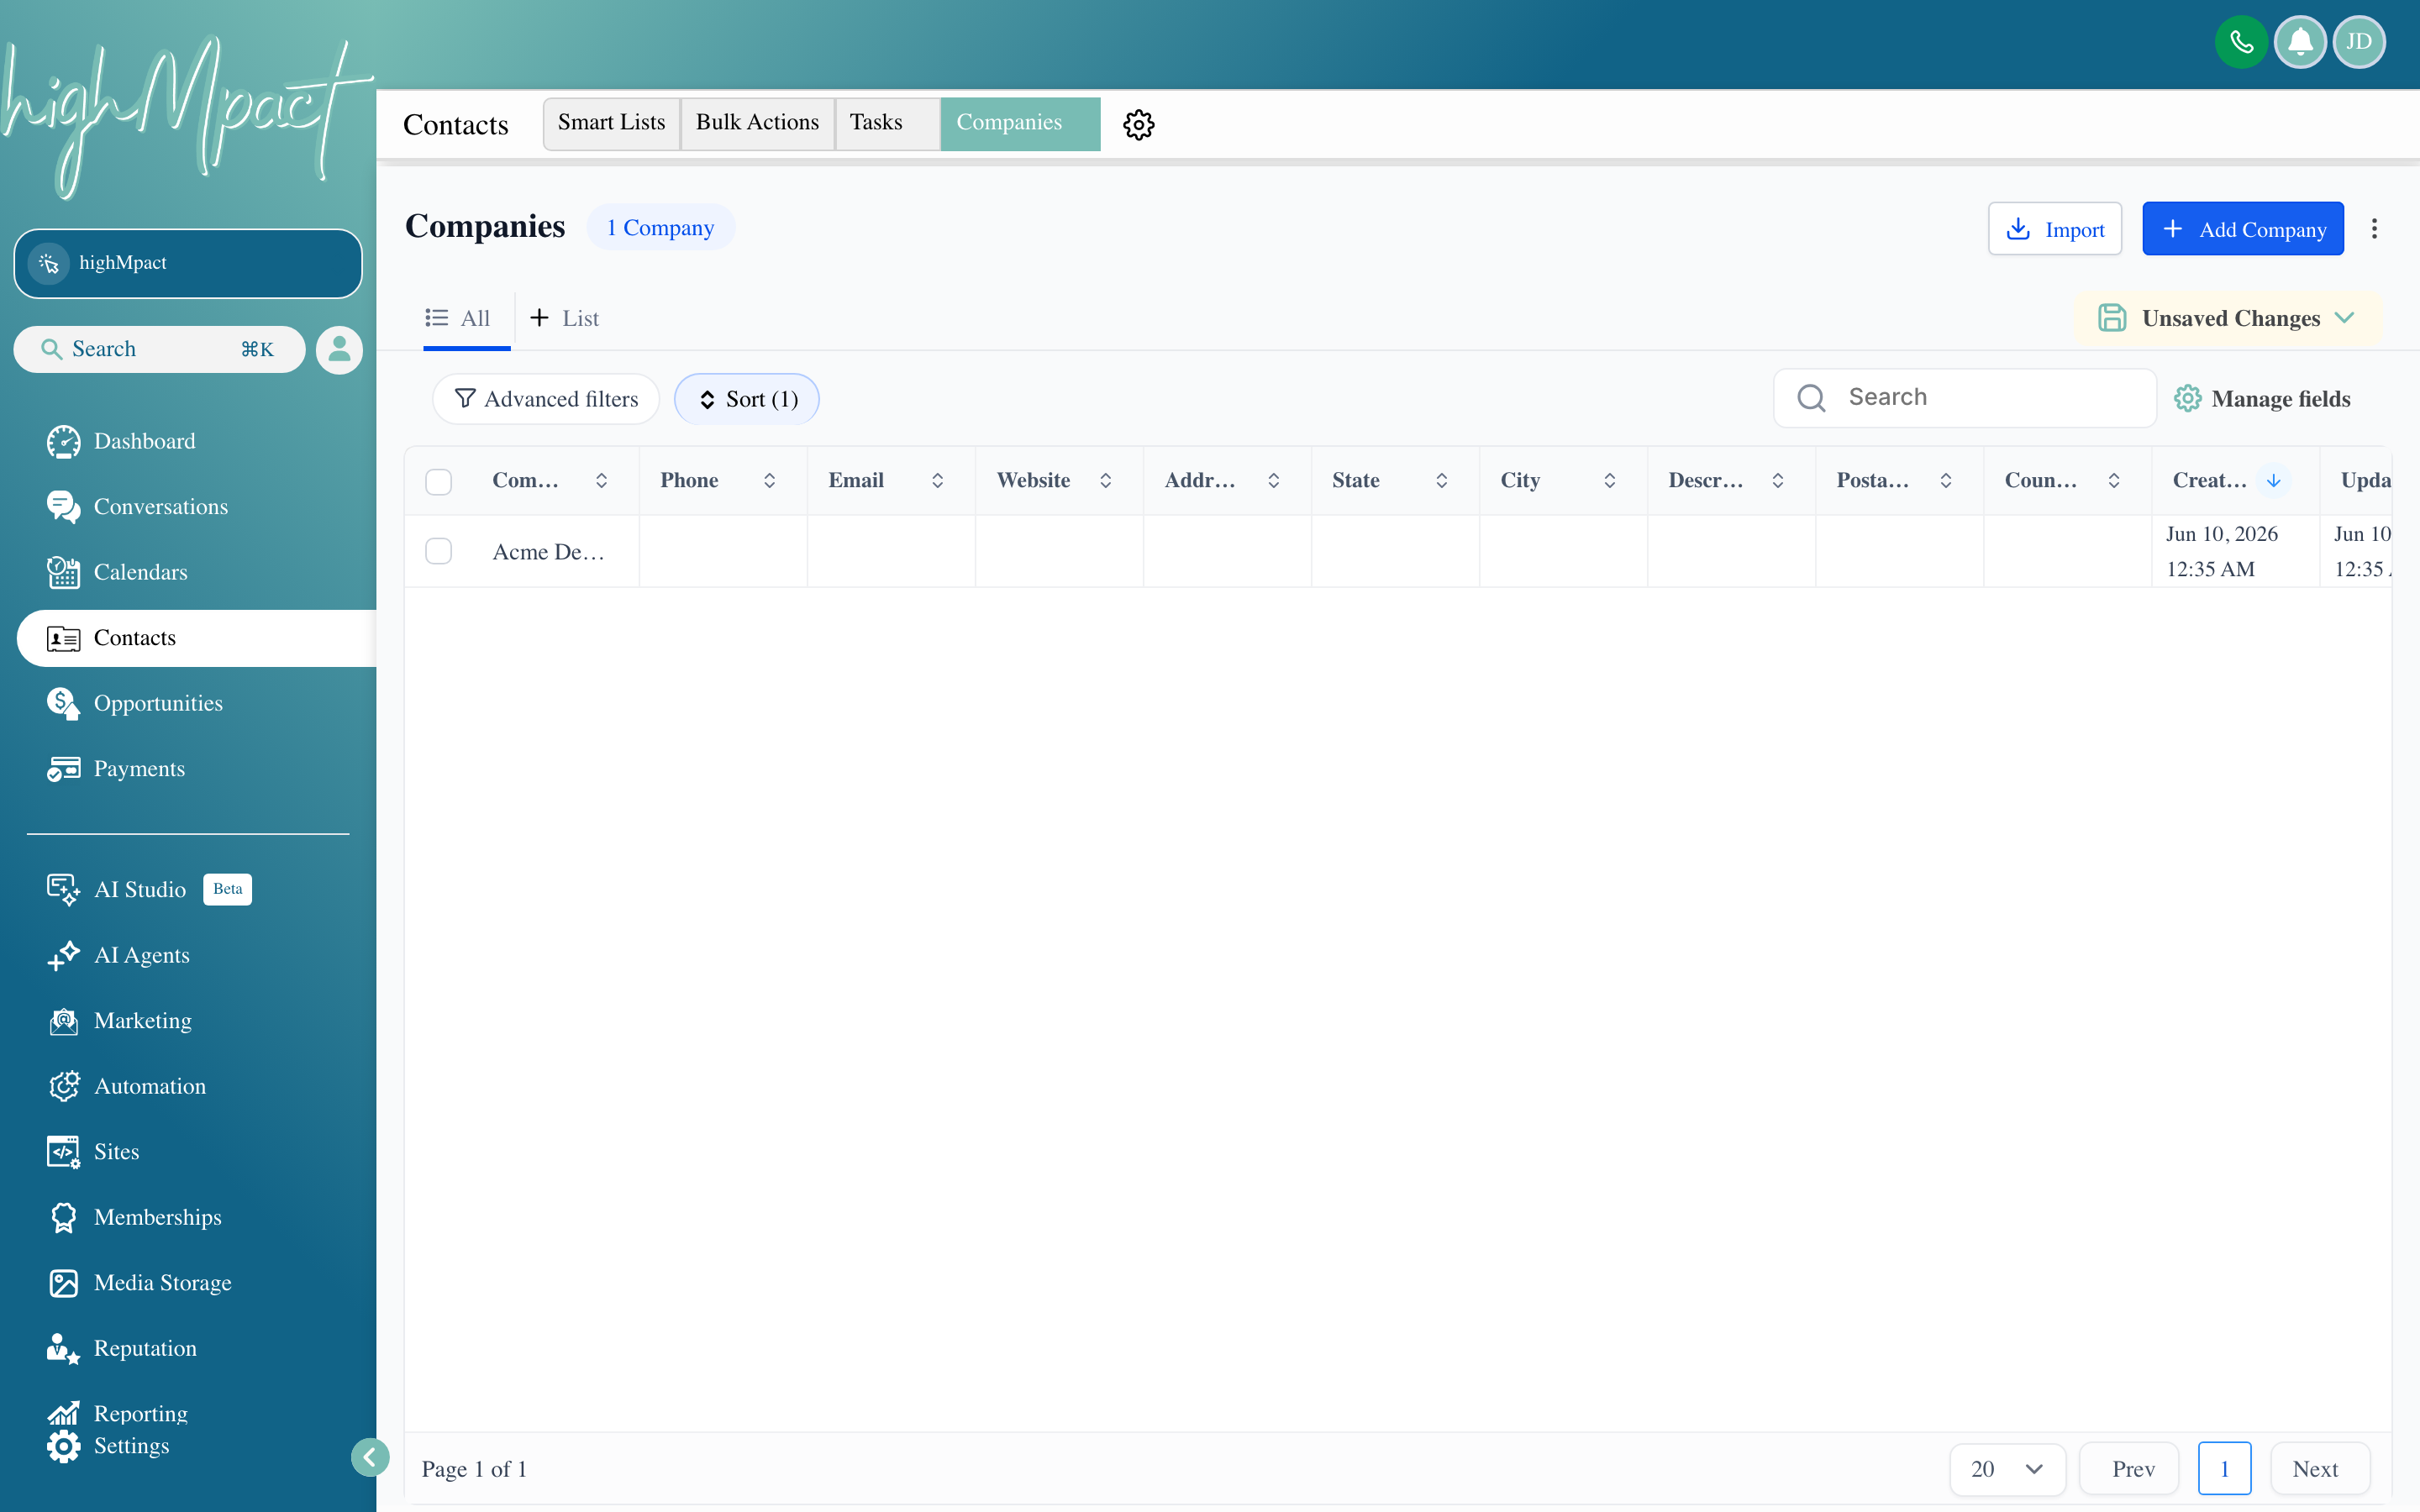Open the notifications bell icon
The image size is (2420, 1512).
(2300, 42)
